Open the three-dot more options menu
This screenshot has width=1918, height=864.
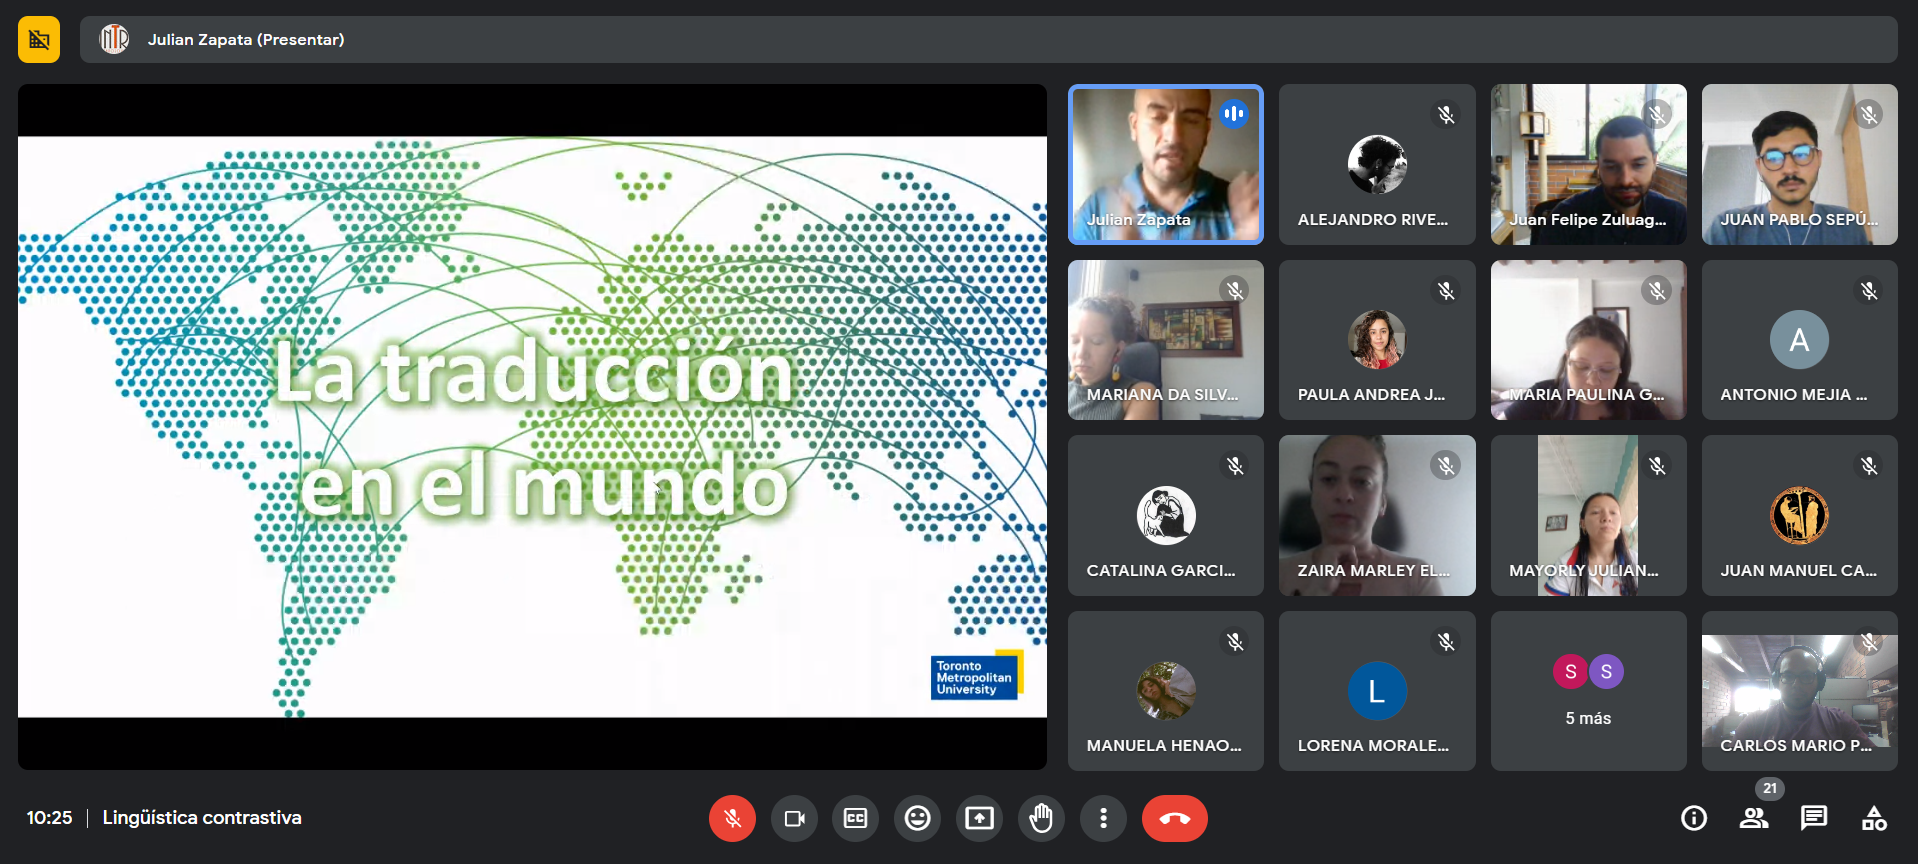pos(1103,819)
